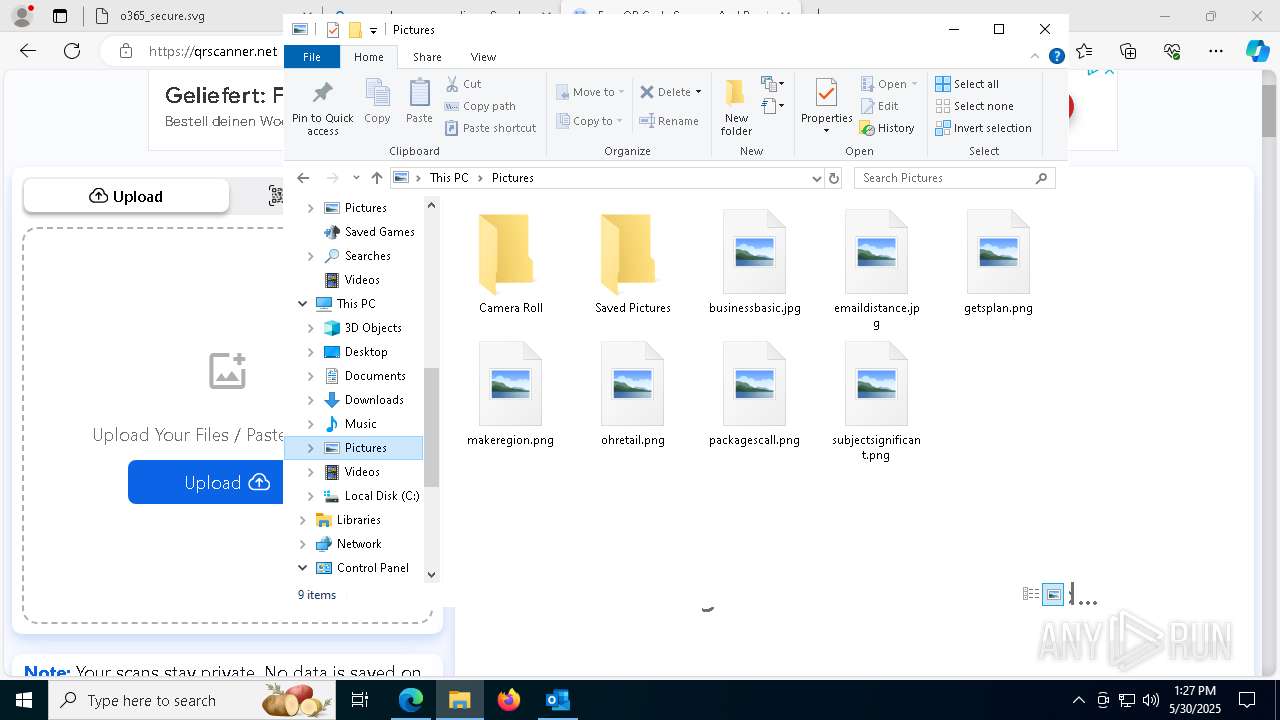The width and height of the screenshot is (1280, 720).
Task: Expand the Libraries tree node
Action: (x=302, y=520)
